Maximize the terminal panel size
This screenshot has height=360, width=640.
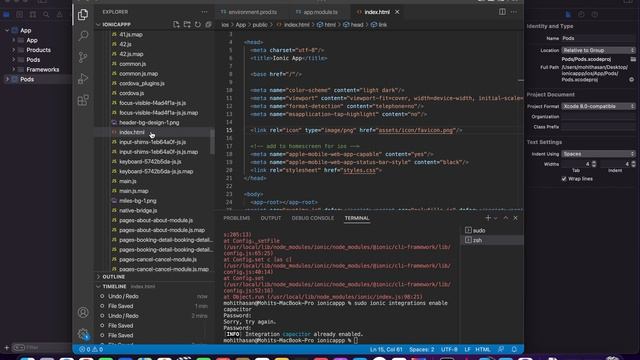(x=506, y=218)
